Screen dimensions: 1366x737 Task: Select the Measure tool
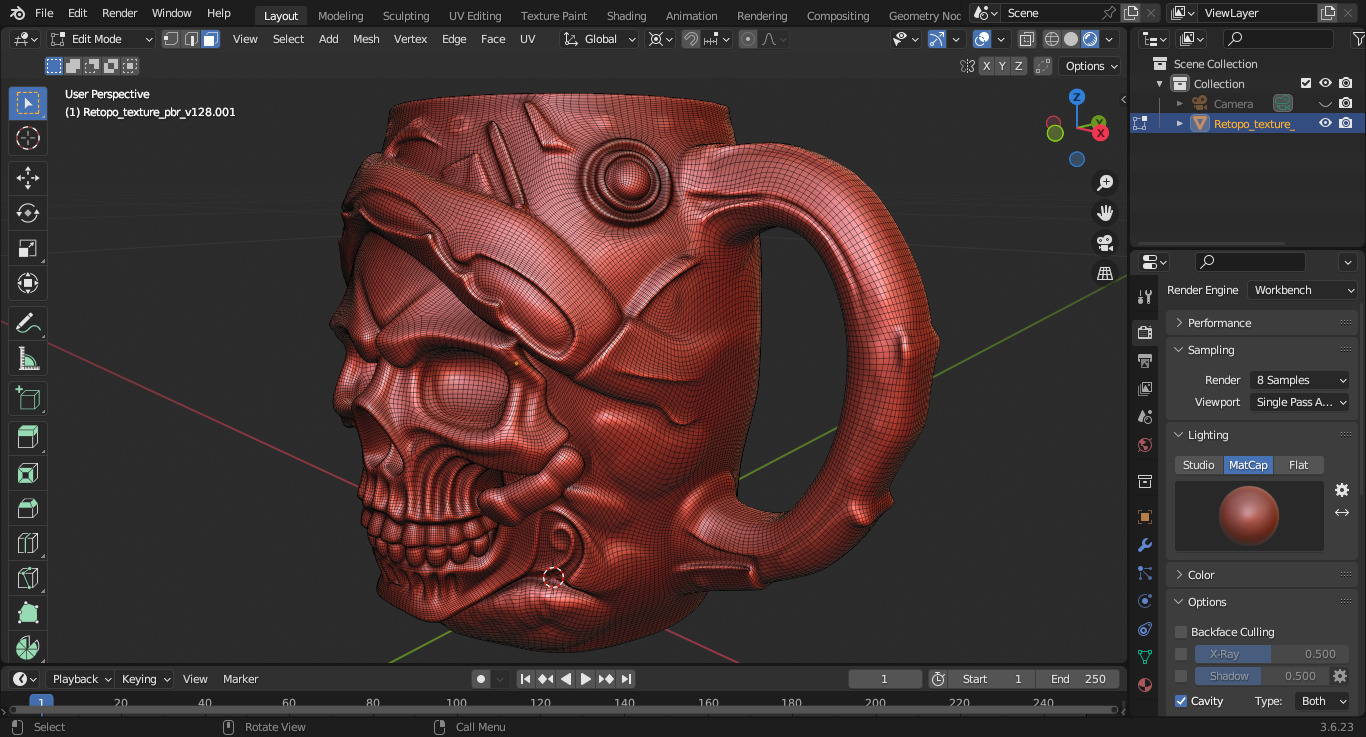[x=28, y=358]
